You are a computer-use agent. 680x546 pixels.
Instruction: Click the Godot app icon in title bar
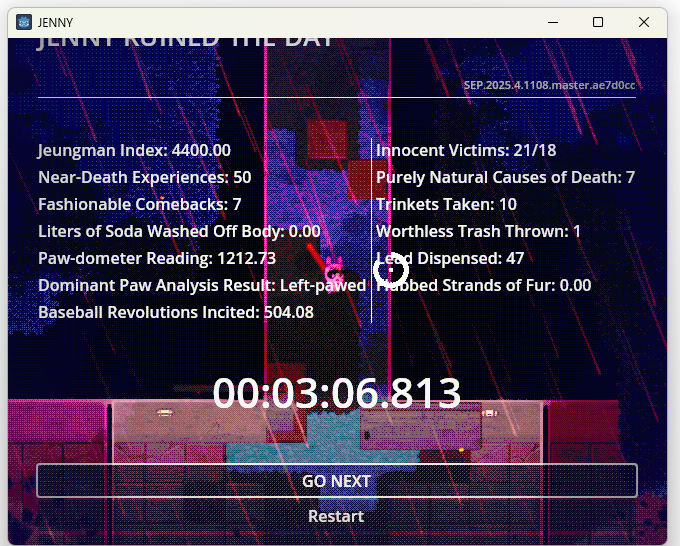[x=24, y=22]
